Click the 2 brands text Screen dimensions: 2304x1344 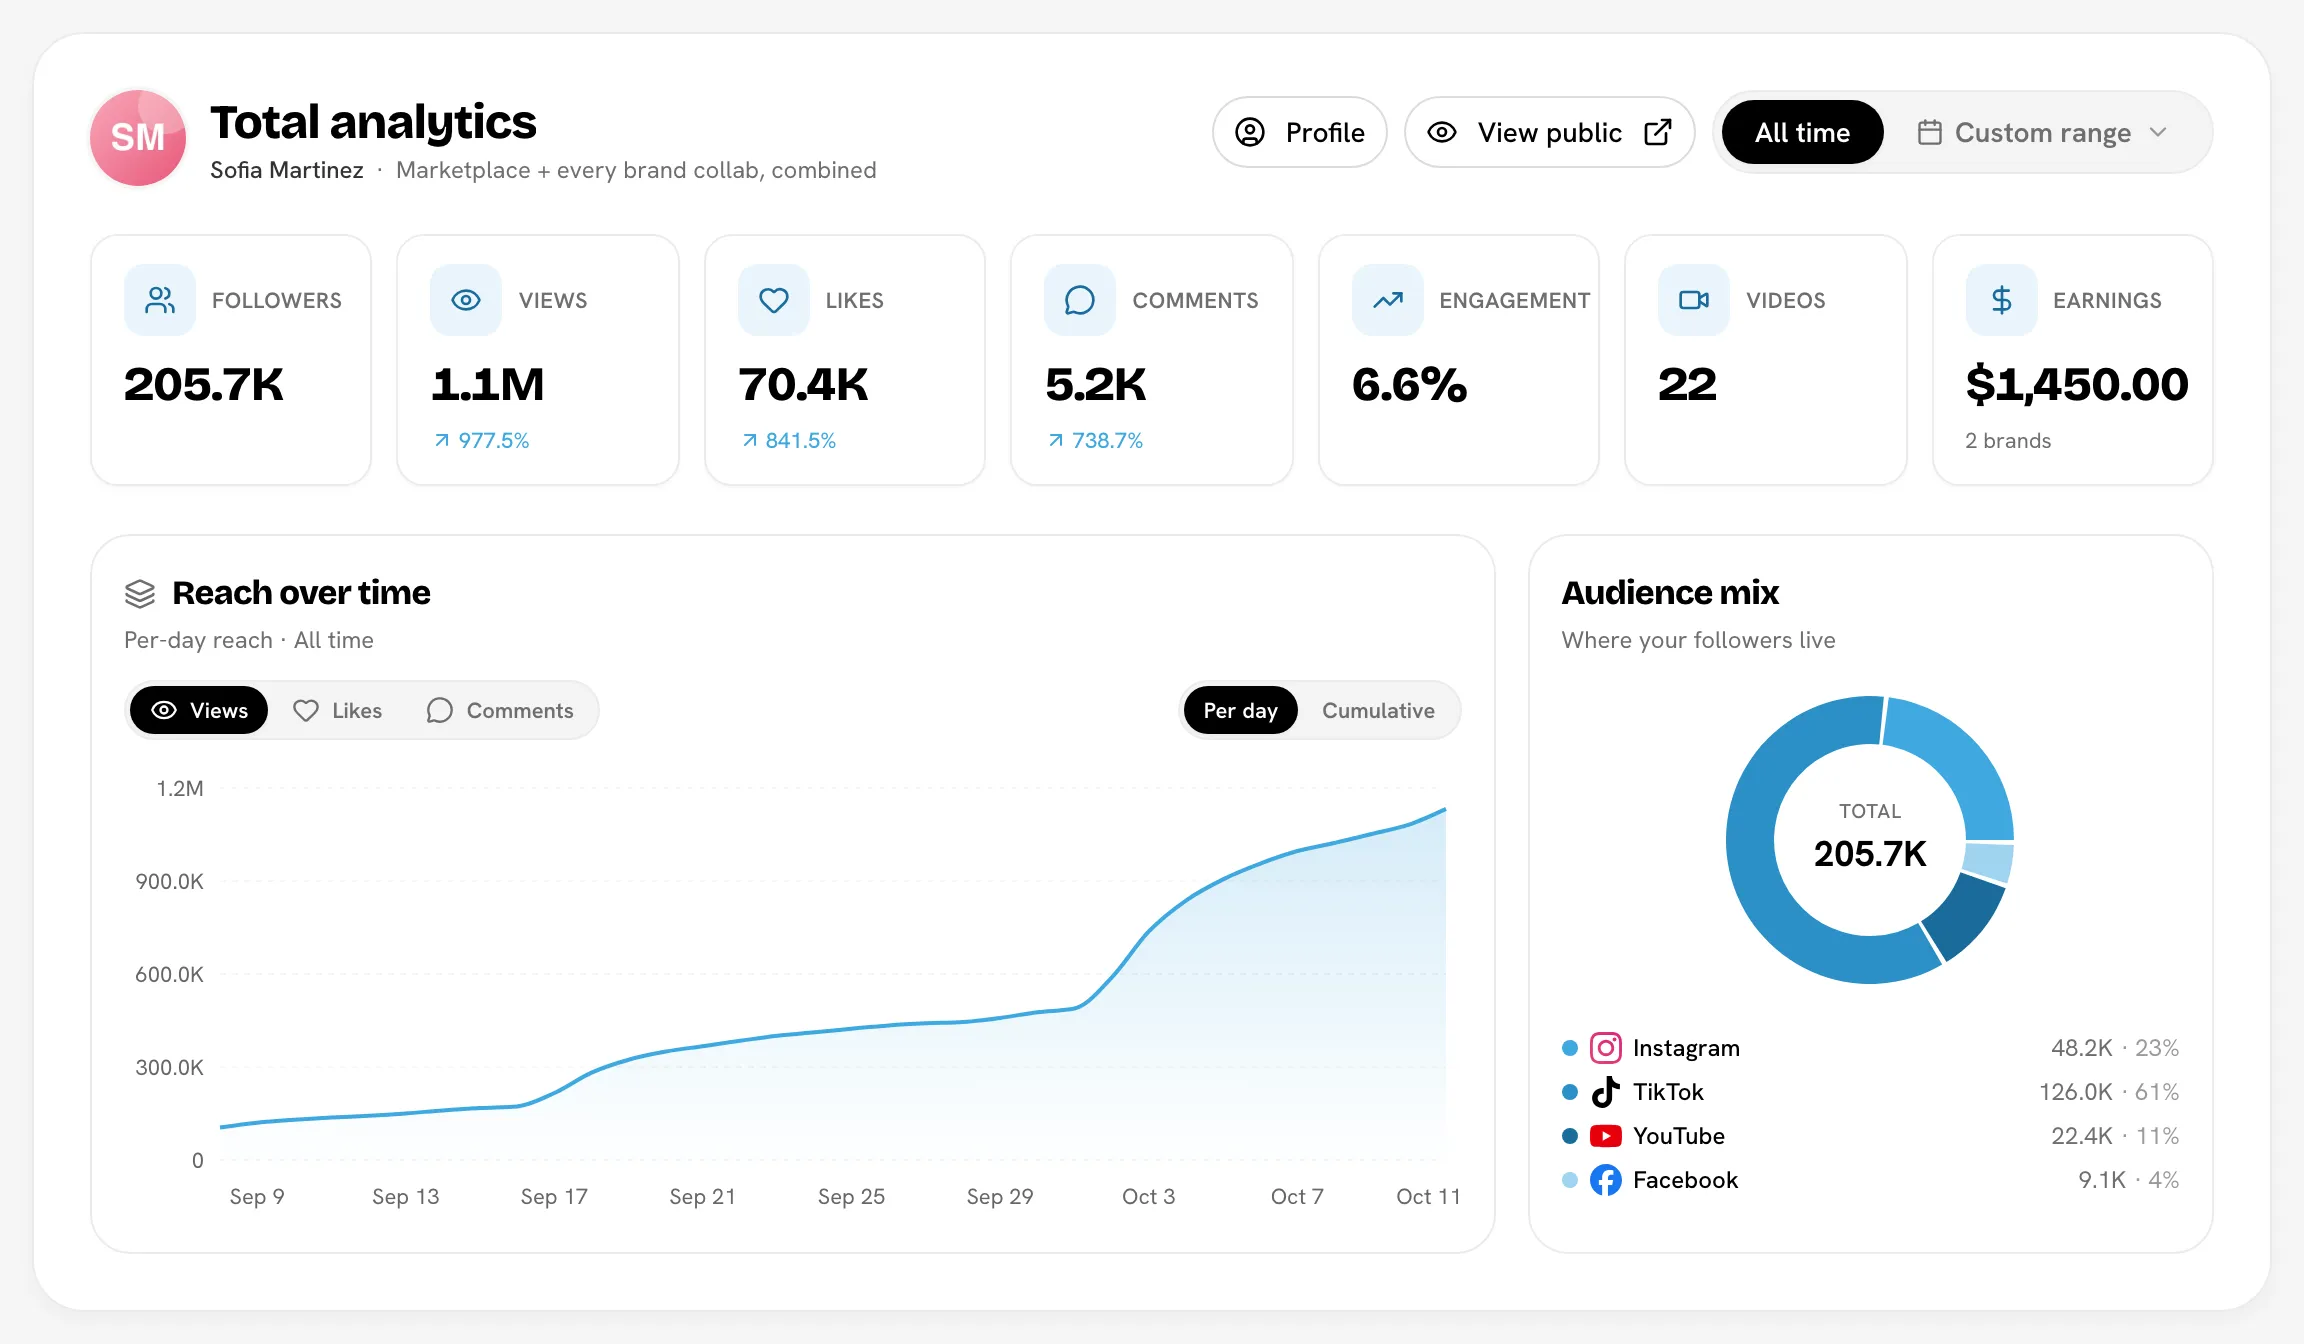pos(2008,440)
